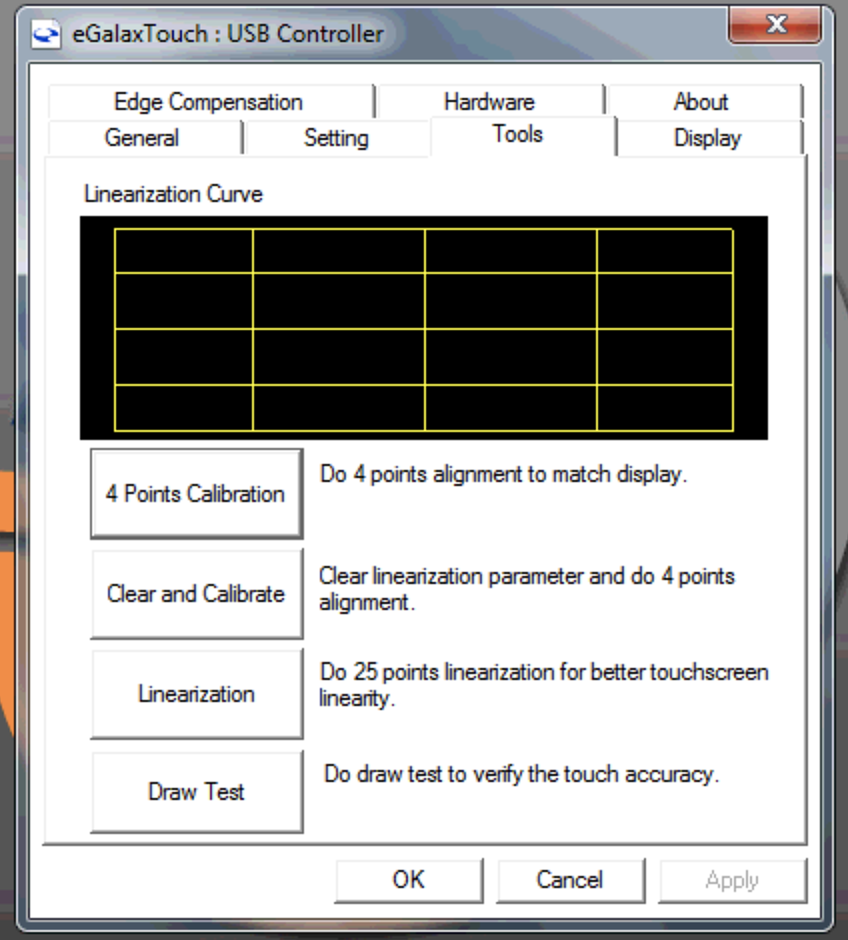Click the grayed-out Apply button

732,879
